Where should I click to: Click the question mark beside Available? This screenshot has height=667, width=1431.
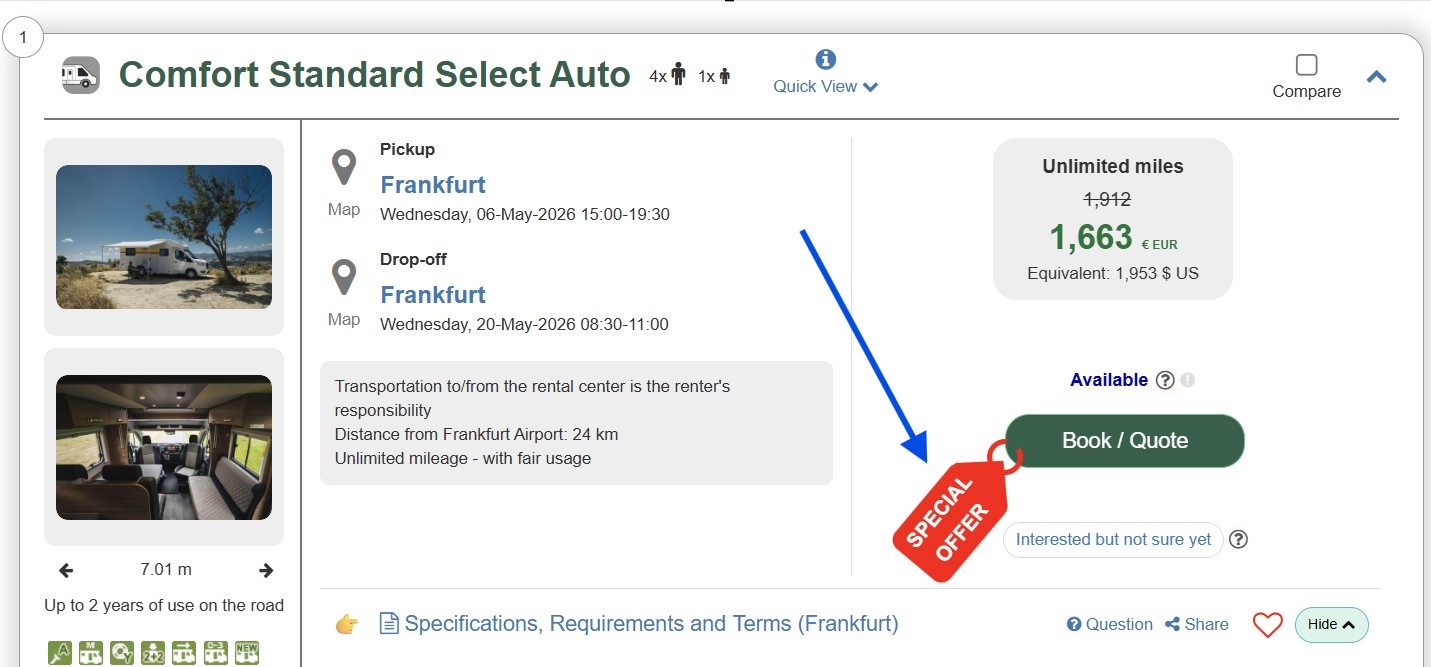point(1165,380)
